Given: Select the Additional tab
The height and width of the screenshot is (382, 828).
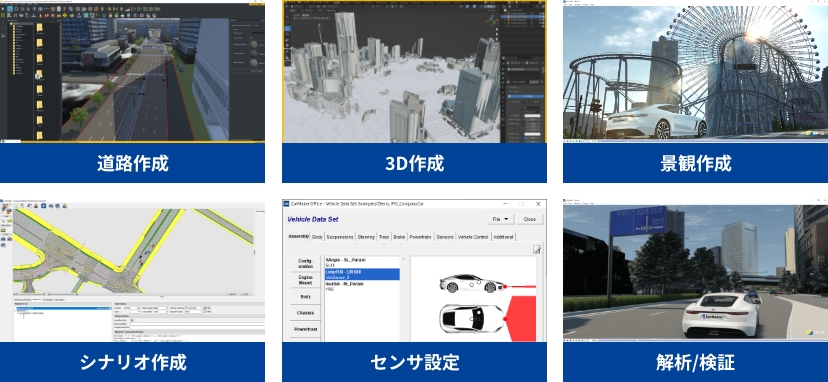Looking at the screenshot, I should 503,237.
